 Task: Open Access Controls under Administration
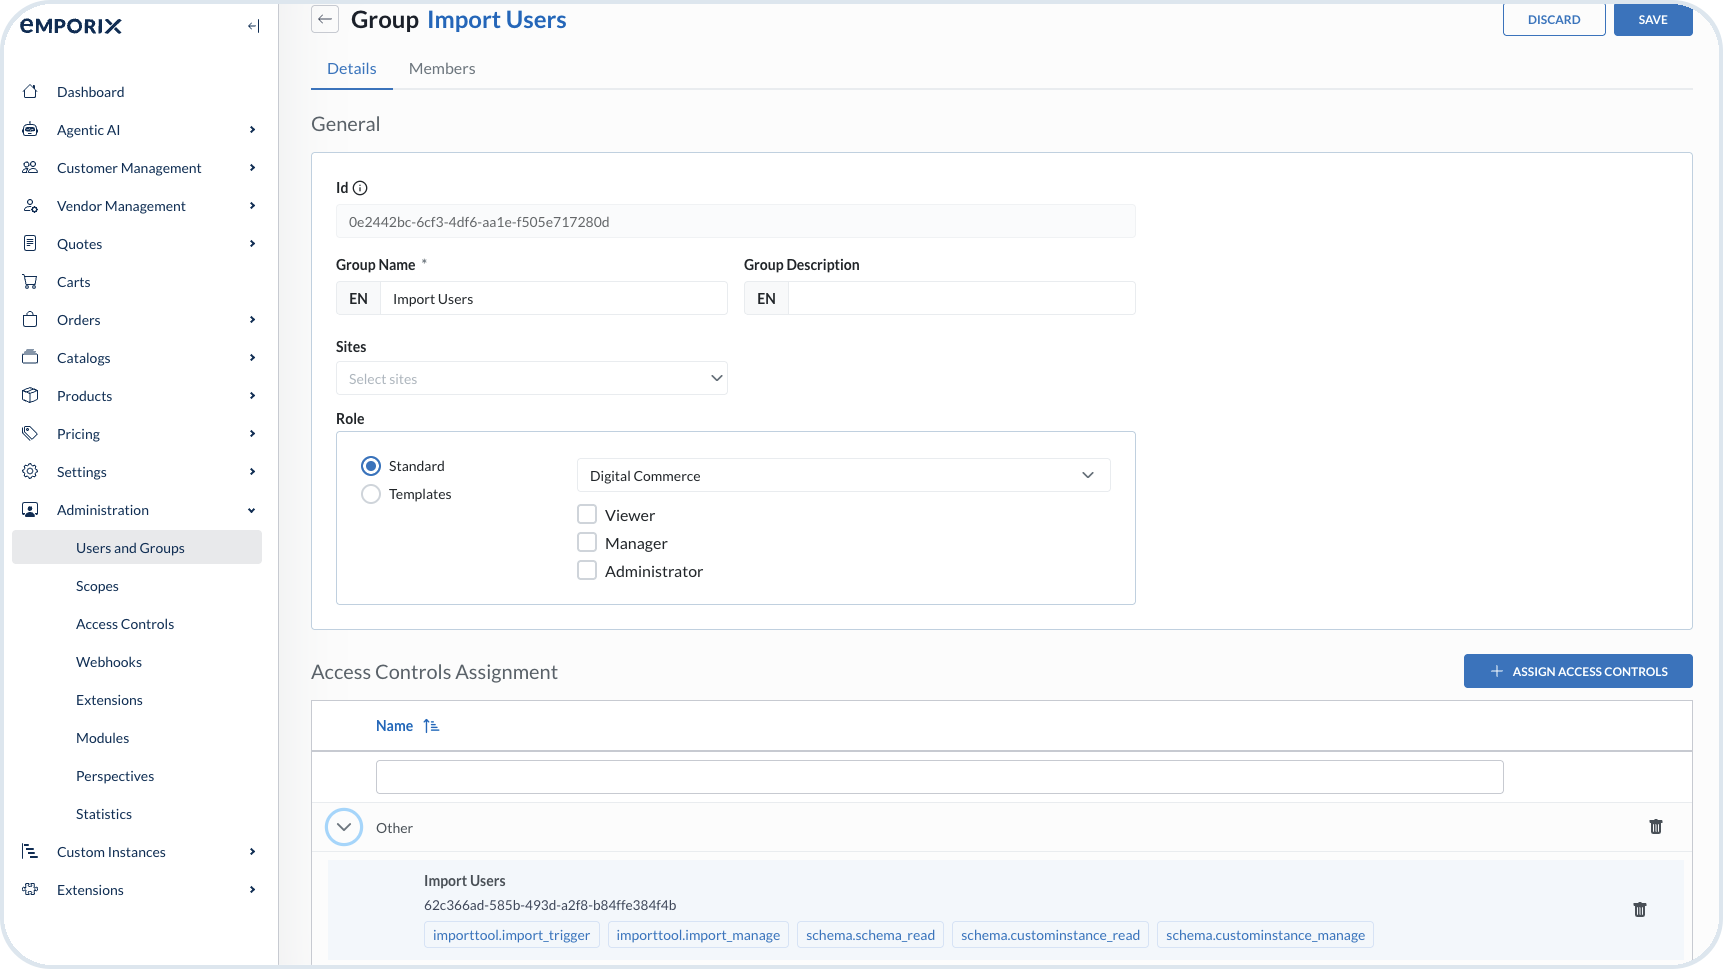click(x=125, y=624)
